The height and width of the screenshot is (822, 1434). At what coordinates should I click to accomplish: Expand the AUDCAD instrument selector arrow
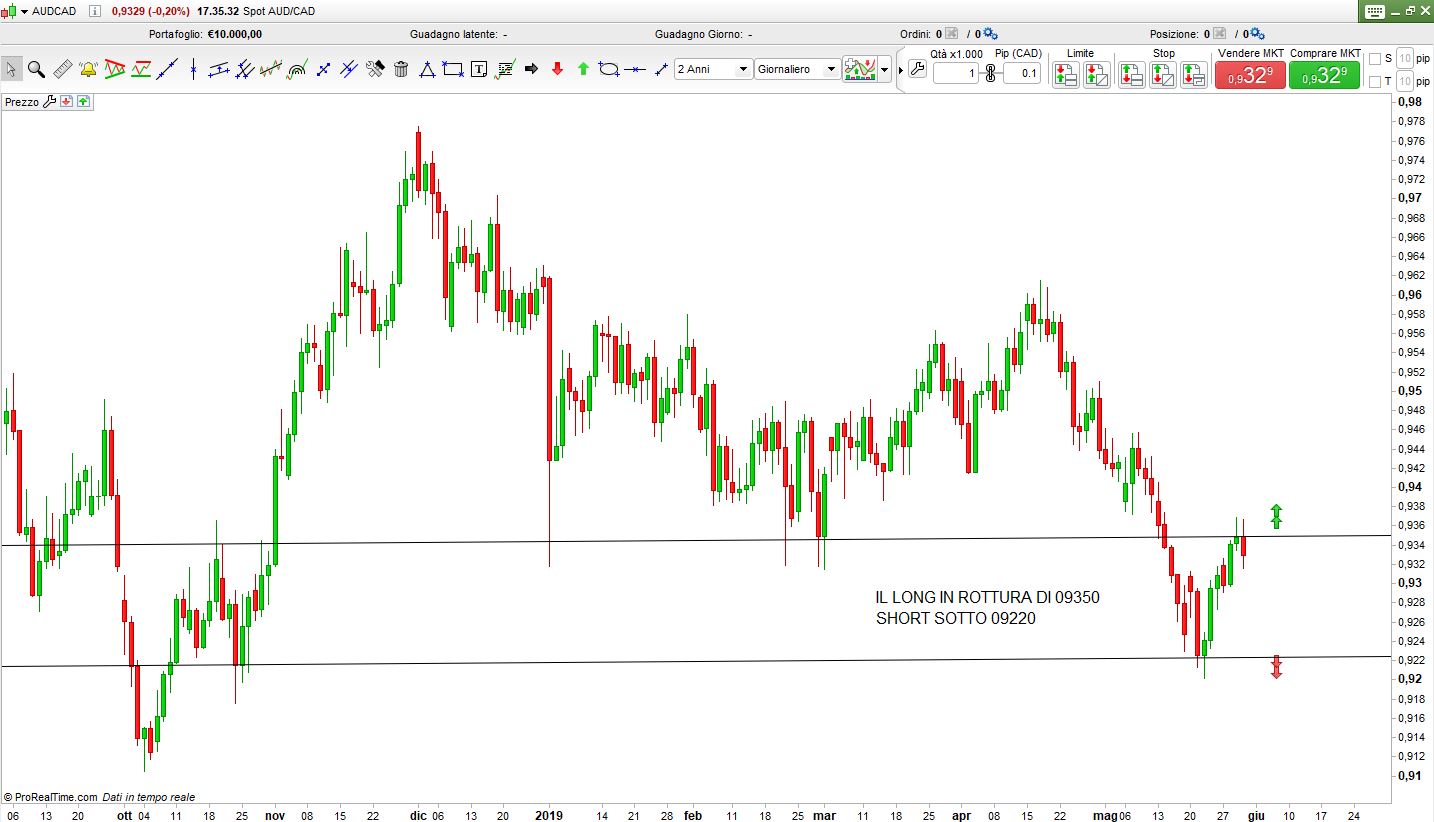coord(24,11)
